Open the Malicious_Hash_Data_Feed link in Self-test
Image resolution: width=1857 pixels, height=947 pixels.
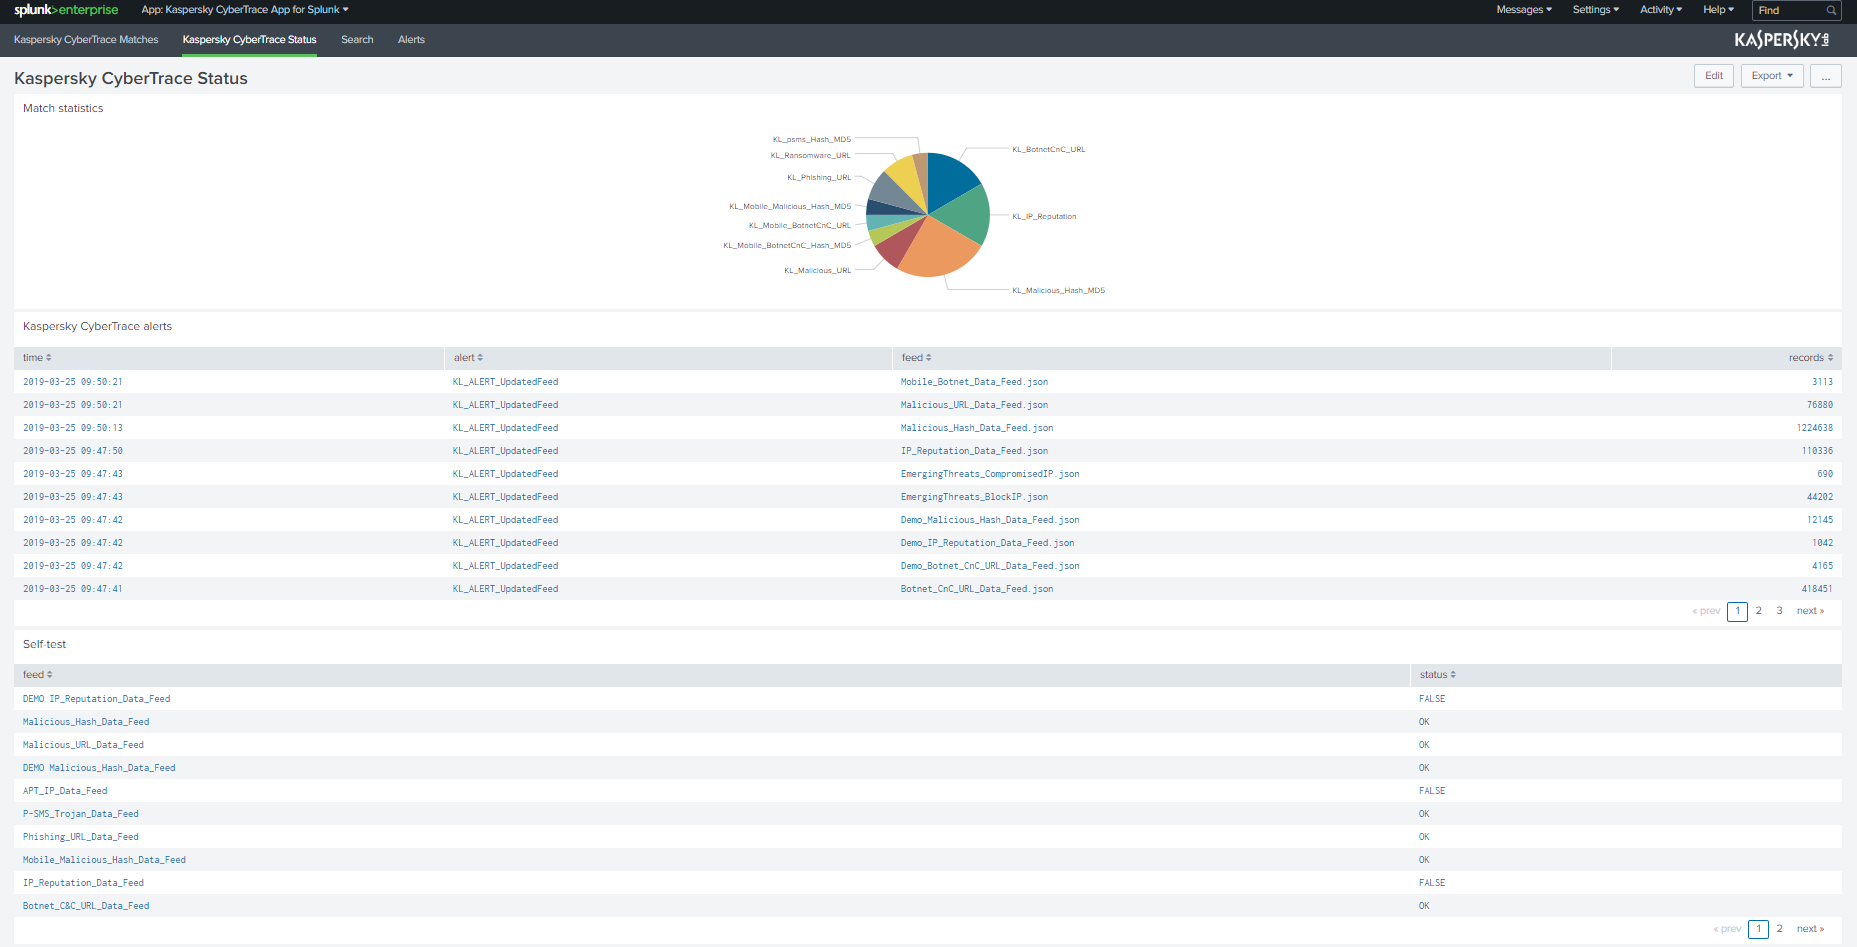click(x=86, y=721)
